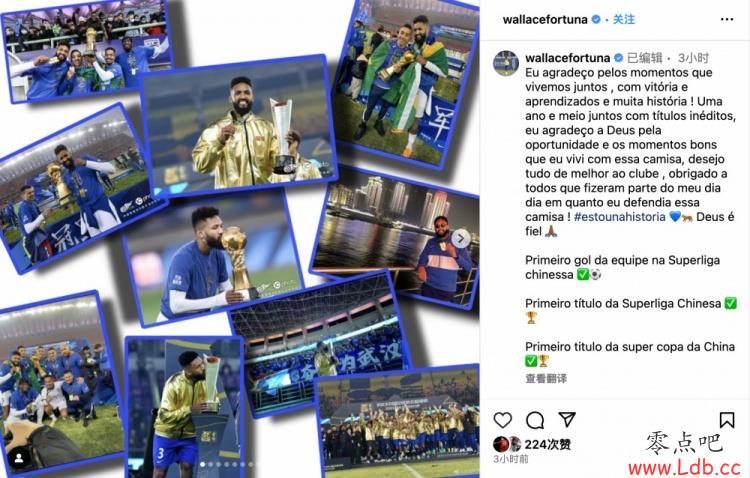Like the post with the heart icon
The height and width of the screenshot is (478, 750).
(503, 420)
